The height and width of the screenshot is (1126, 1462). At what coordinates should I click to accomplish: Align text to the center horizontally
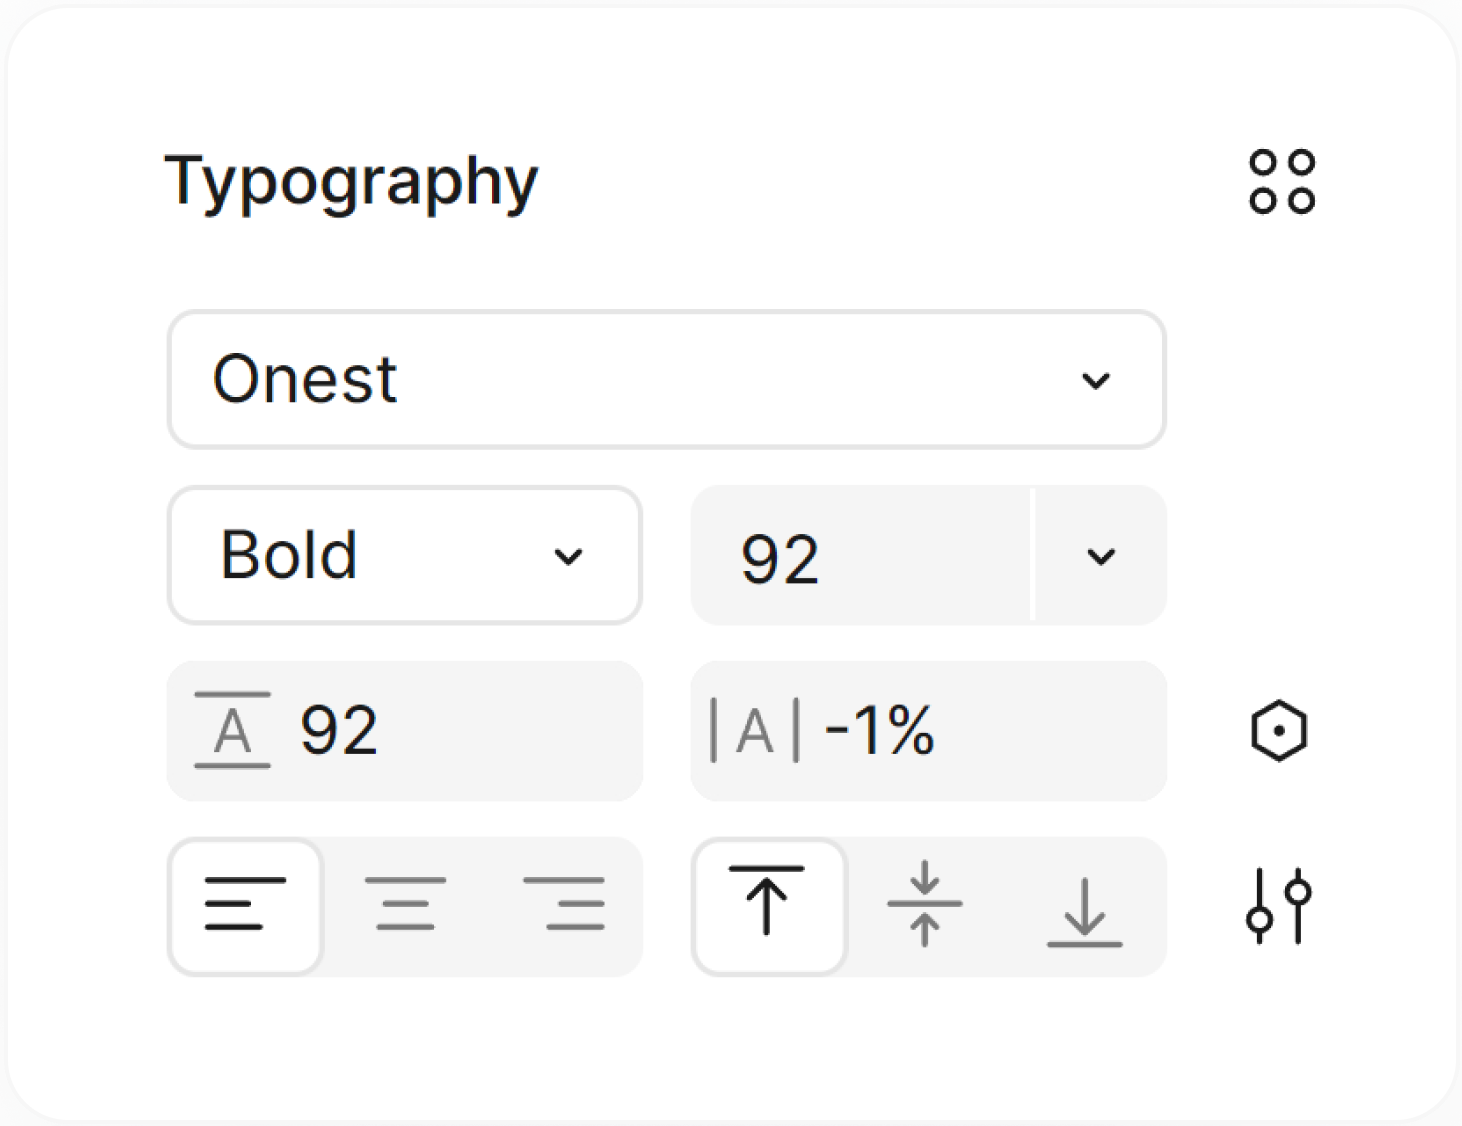point(405,905)
